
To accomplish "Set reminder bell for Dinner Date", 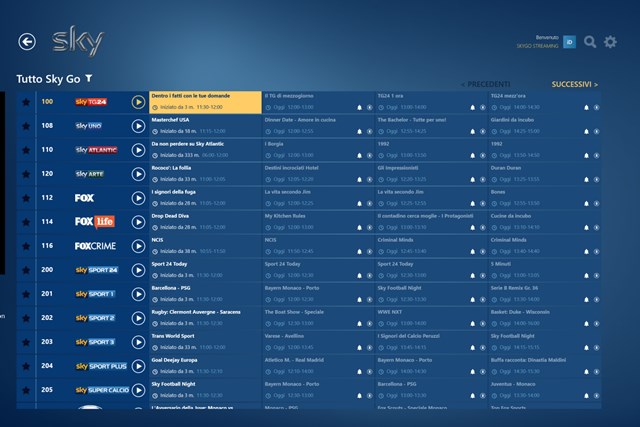I will (x=360, y=132).
